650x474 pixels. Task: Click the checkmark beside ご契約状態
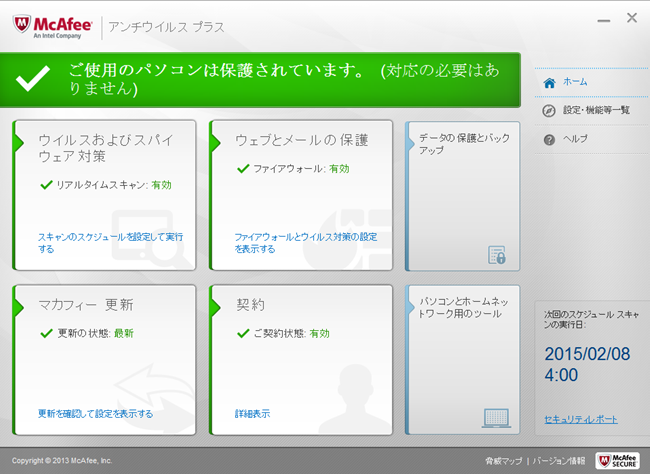(243, 333)
